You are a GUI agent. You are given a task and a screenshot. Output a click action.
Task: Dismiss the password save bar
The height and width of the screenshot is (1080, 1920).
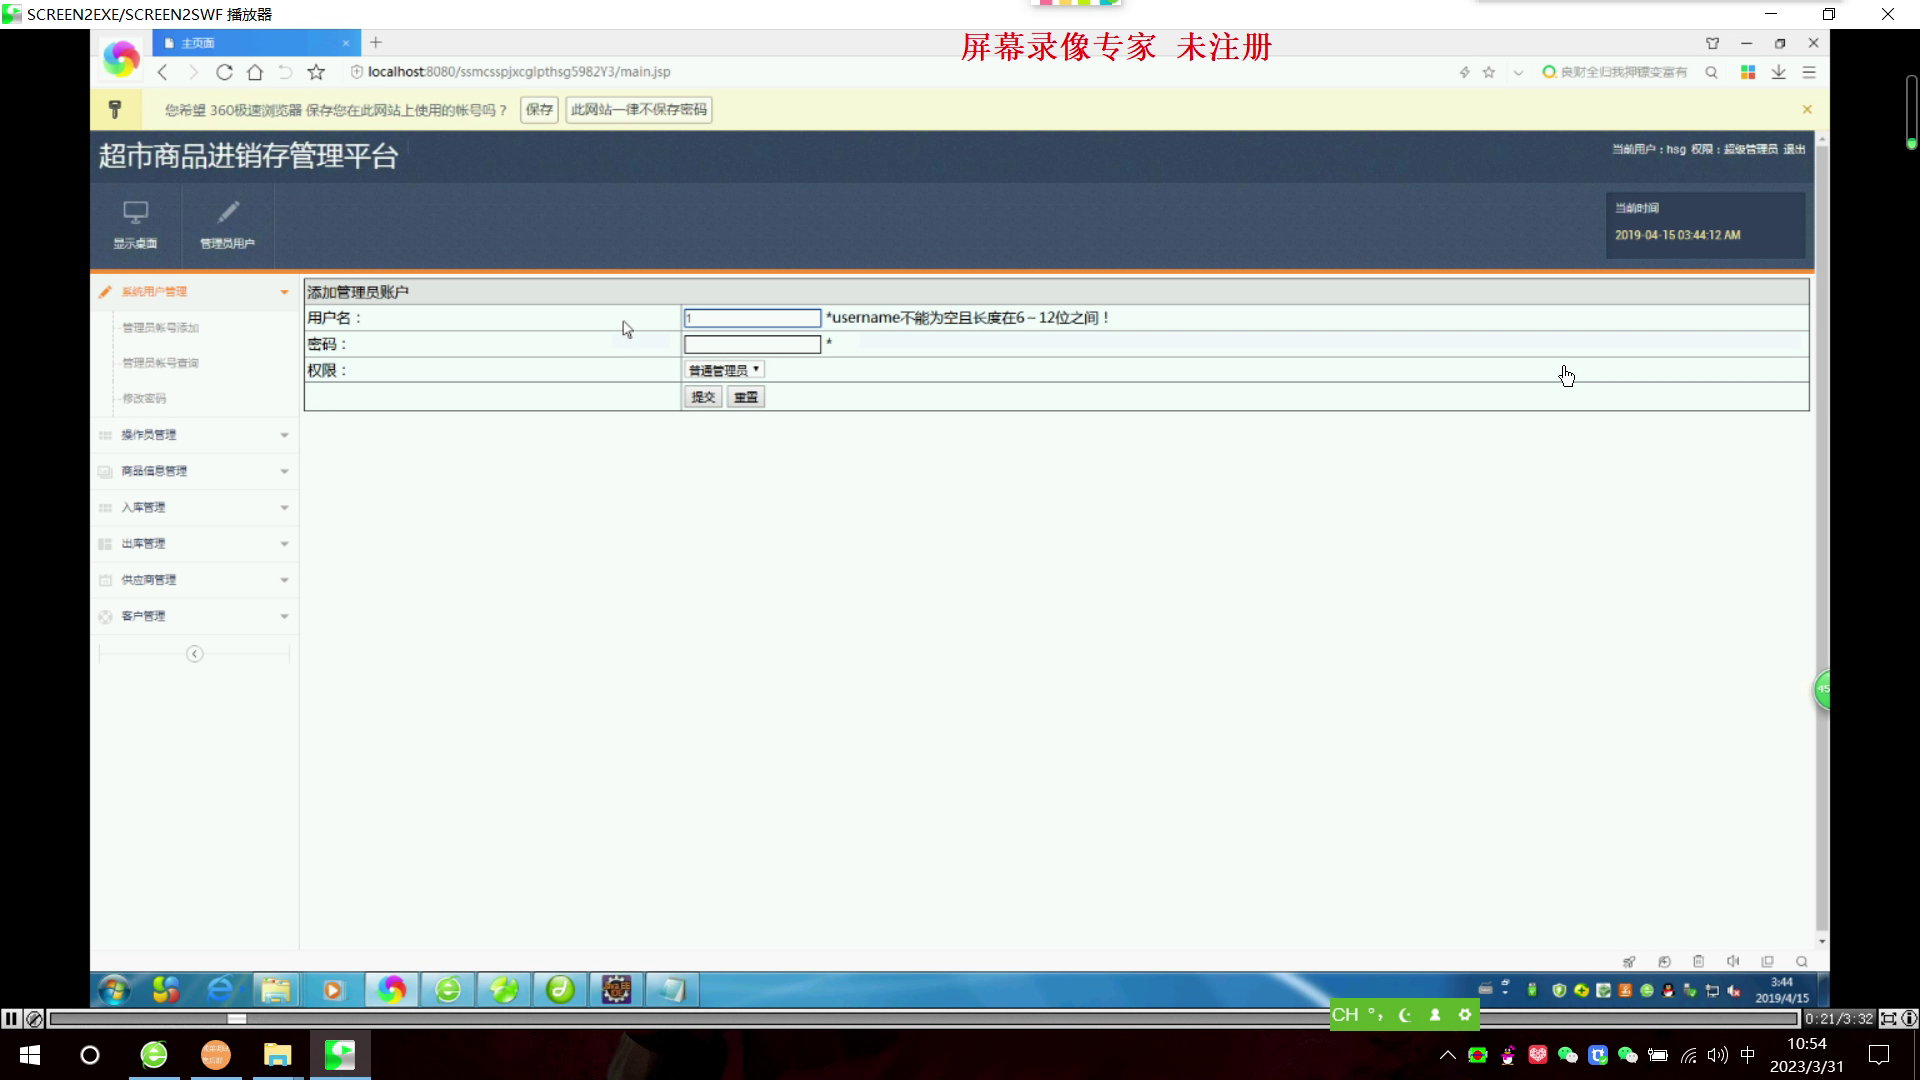1807,109
